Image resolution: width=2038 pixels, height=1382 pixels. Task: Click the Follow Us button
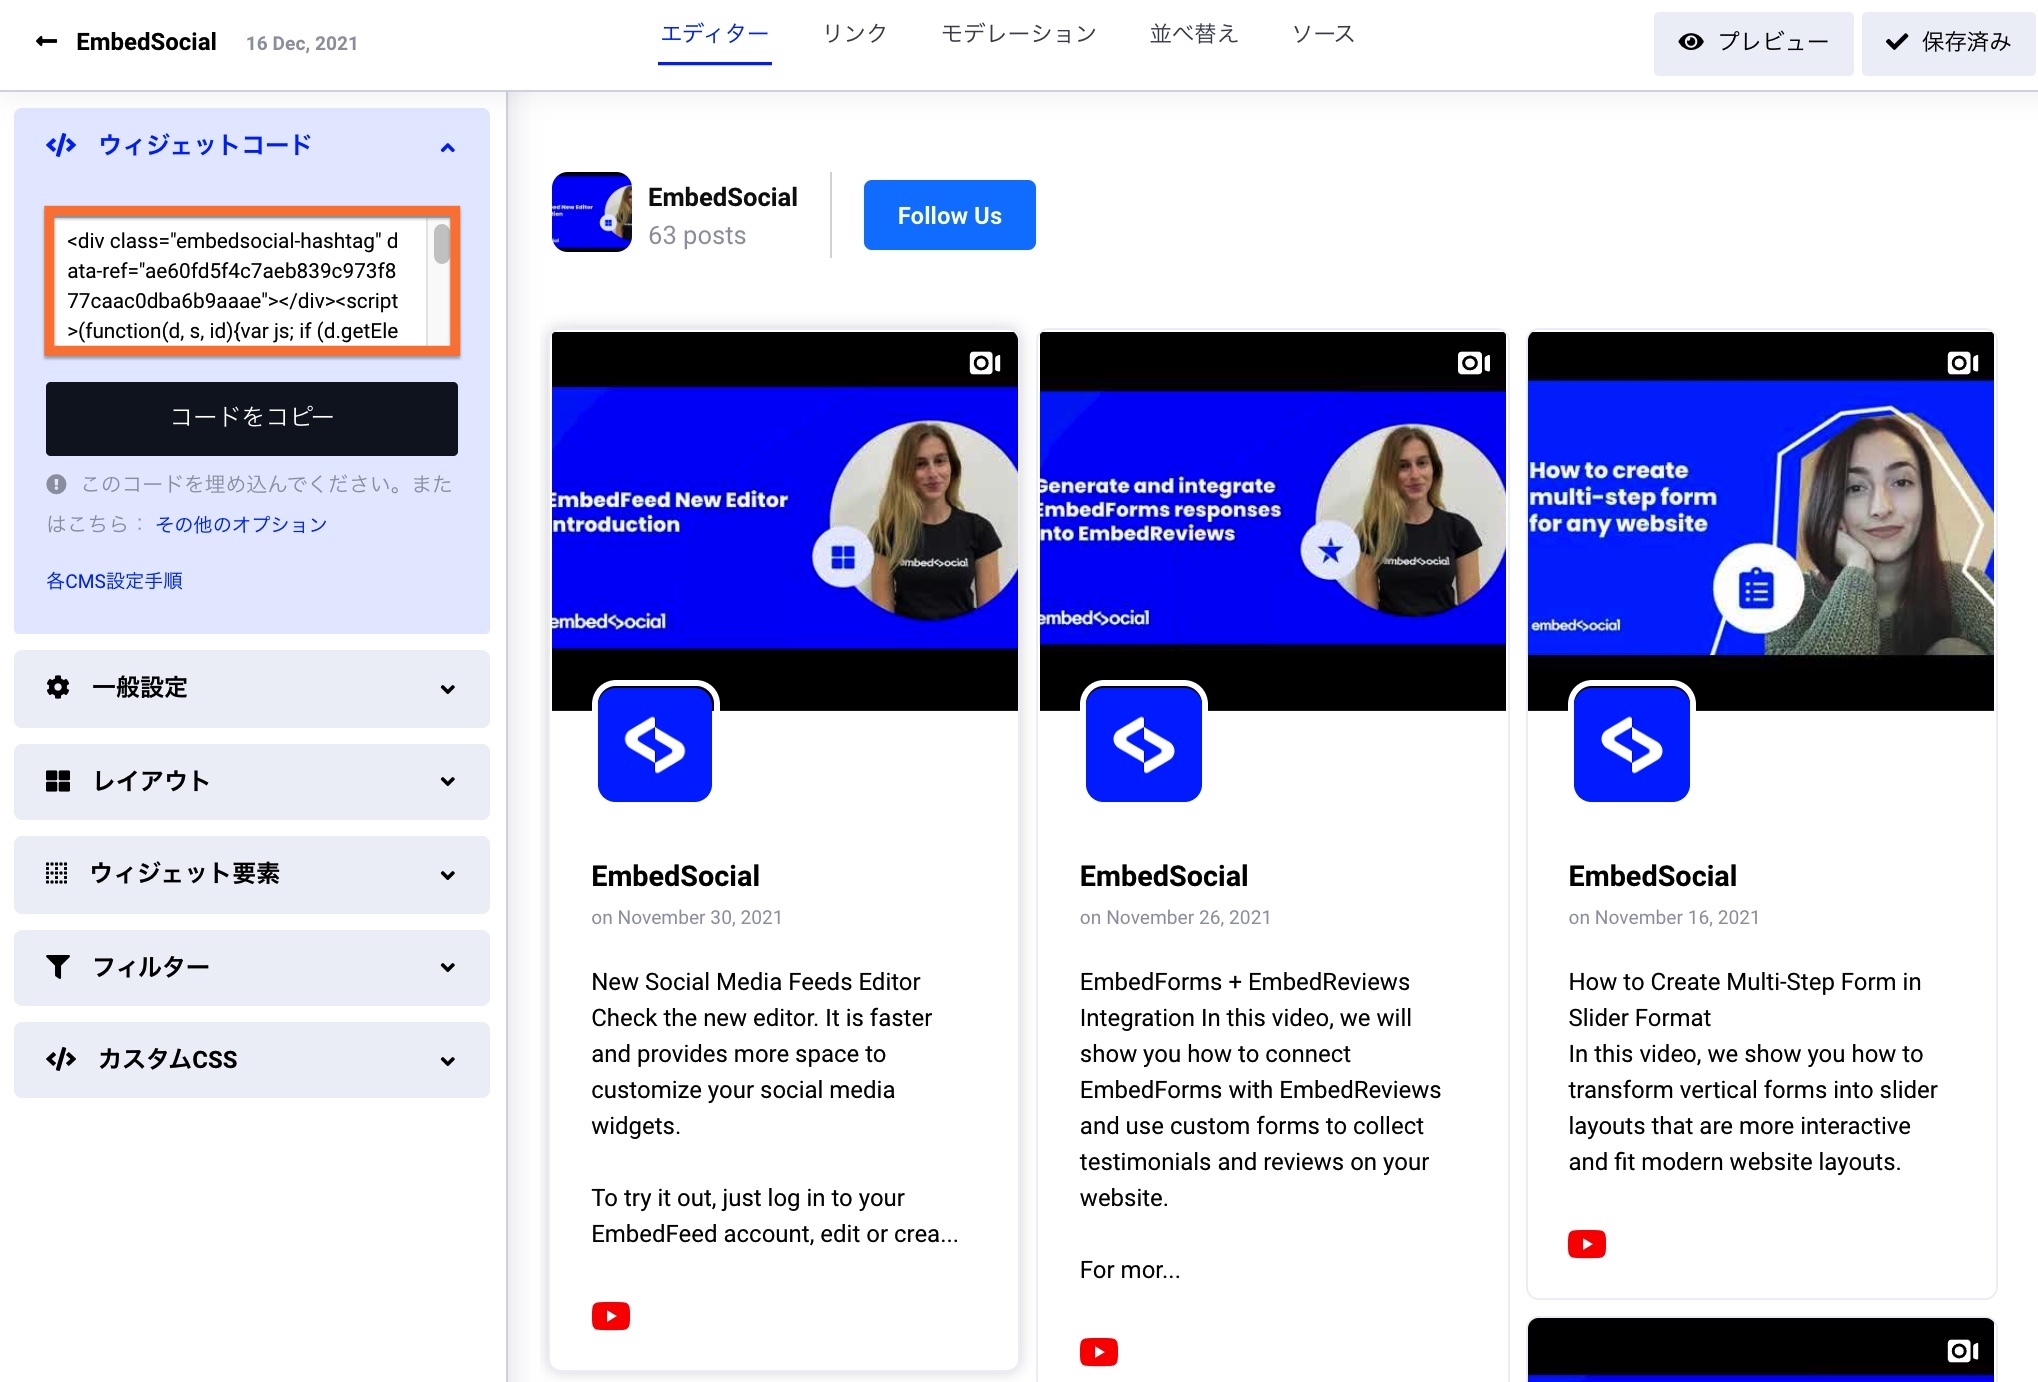coord(949,215)
